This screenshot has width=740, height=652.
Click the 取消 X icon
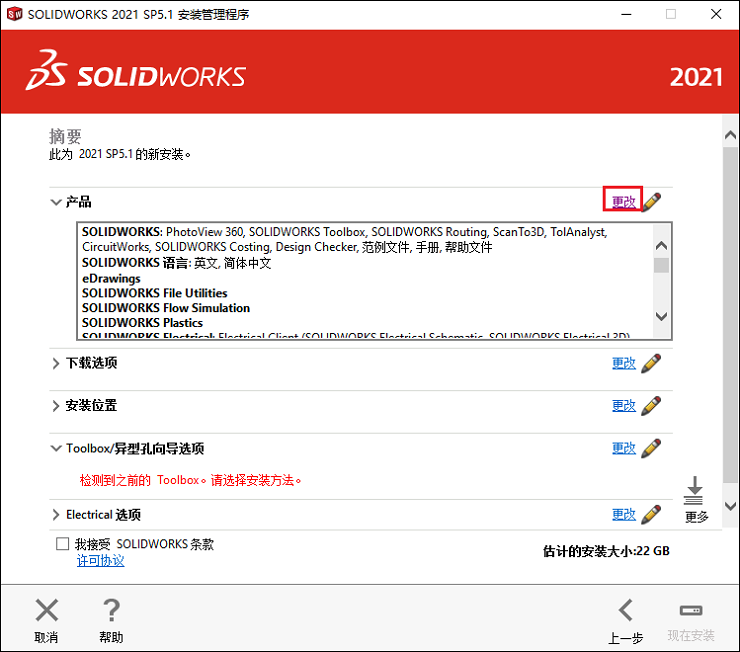[x=47, y=610]
